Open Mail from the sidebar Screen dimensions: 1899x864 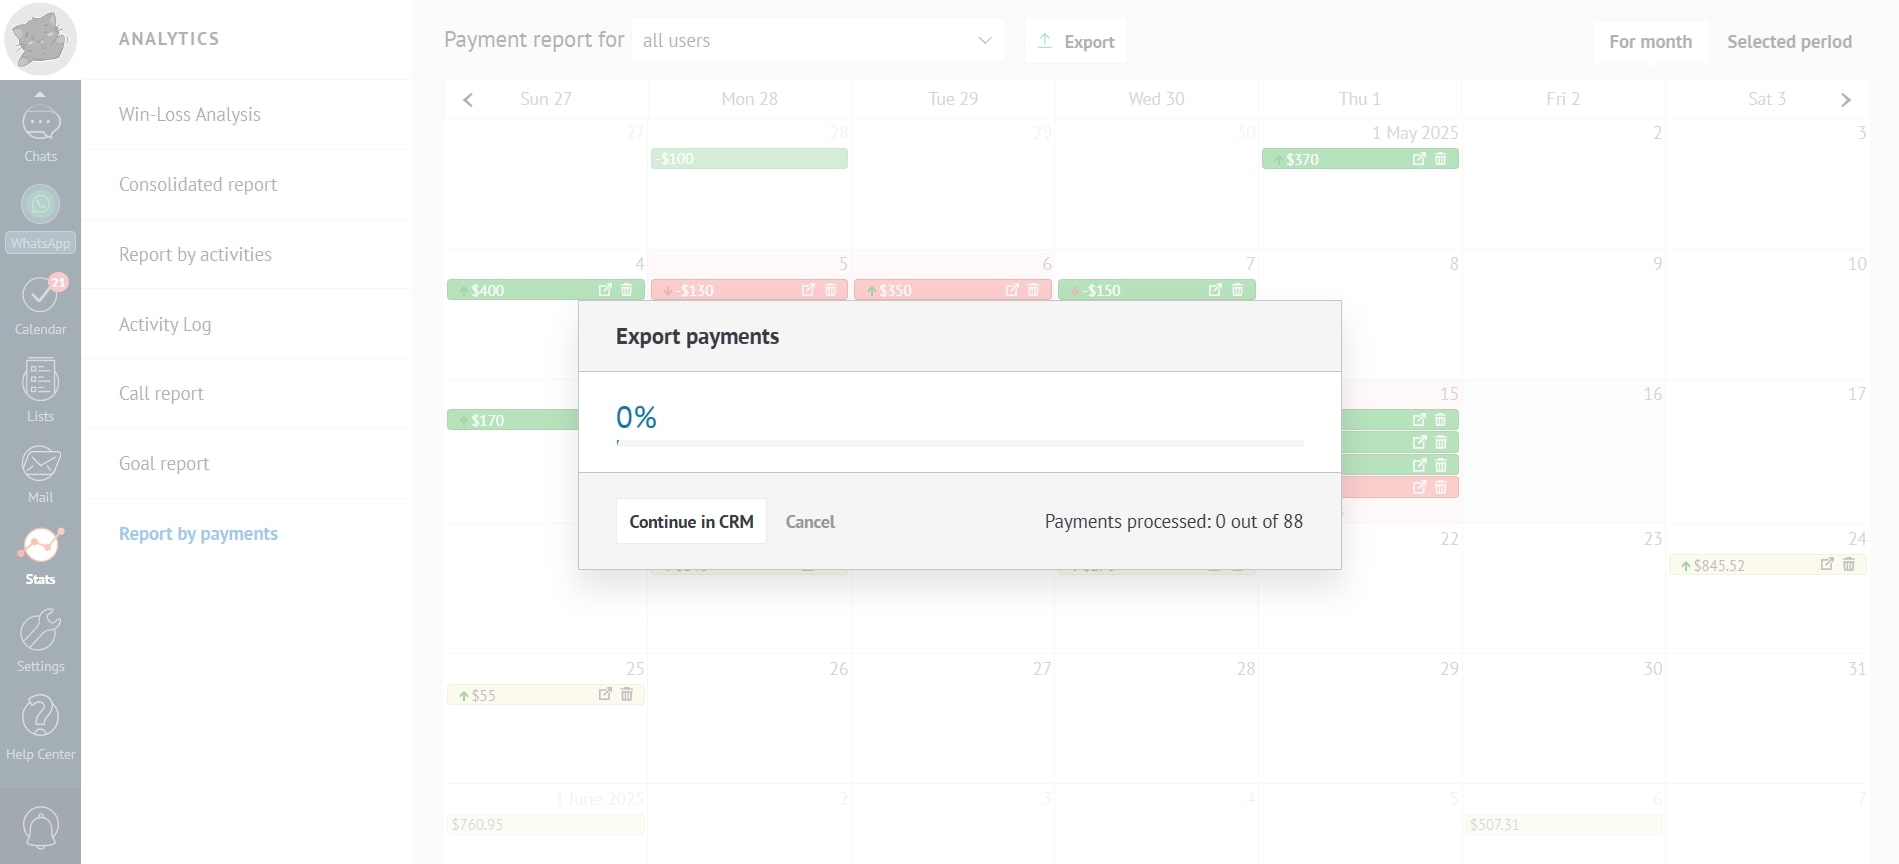tap(40, 473)
